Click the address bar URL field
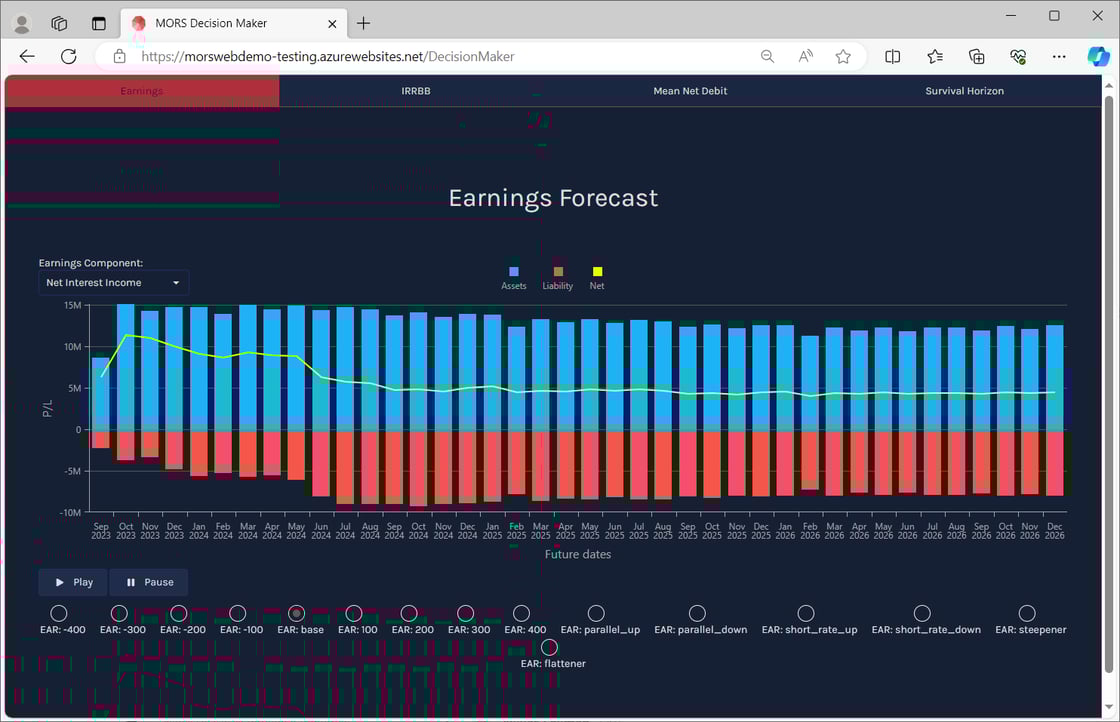This screenshot has height=722, width=1120. [400, 56]
